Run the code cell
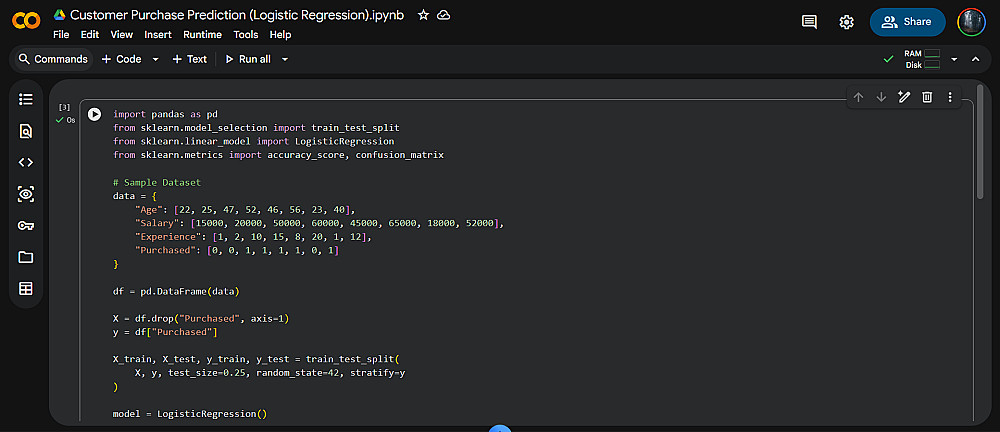 (95, 115)
